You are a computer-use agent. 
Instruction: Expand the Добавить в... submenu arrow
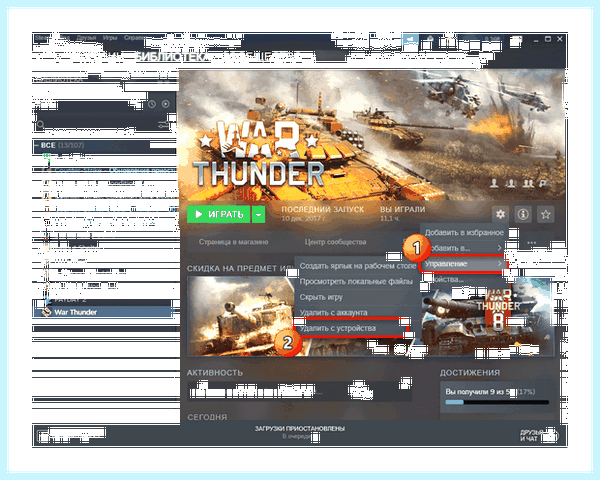pos(499,248)
